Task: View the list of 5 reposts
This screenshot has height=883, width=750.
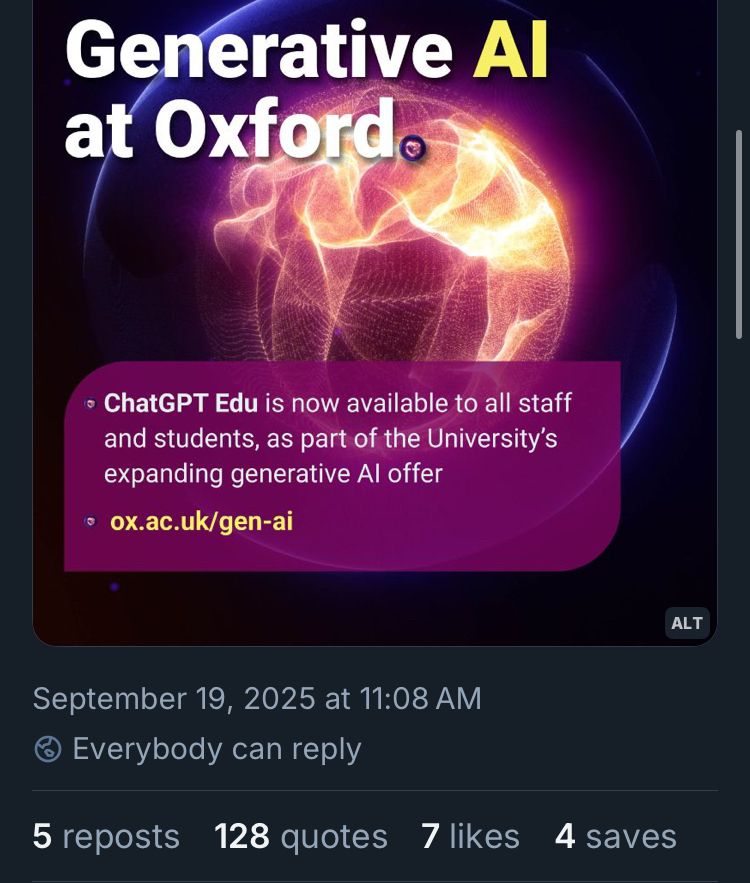Action: 106,836
